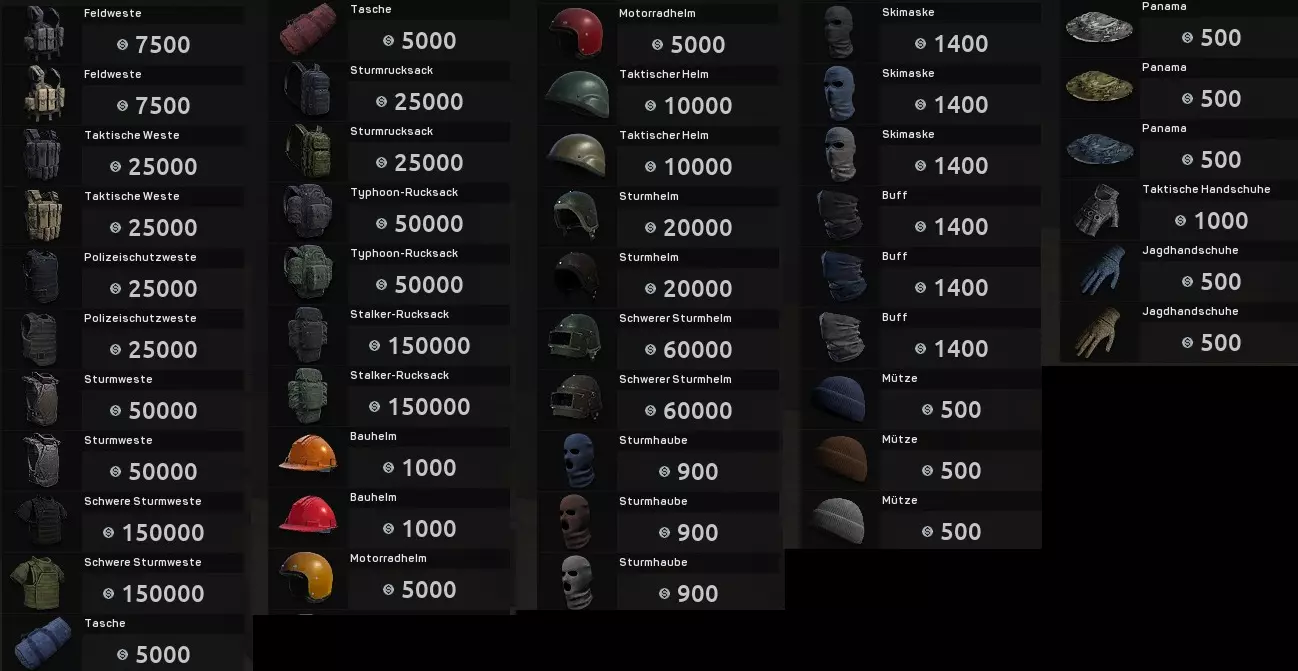Image resolution: width=1298 pixels, height=671 pixels.
Task: Click the first Polizeischutzweste label
Action: pyautogui.click(x=140, y=257)
